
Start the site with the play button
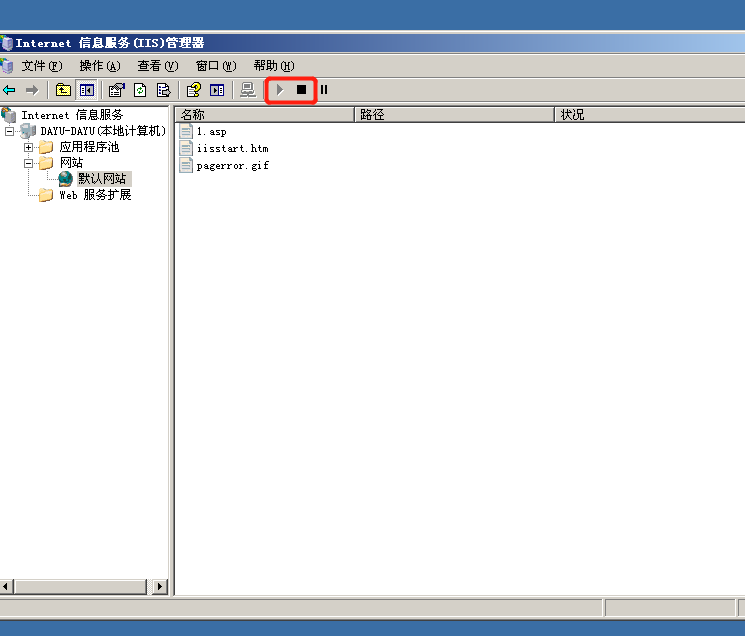[280, 90]
